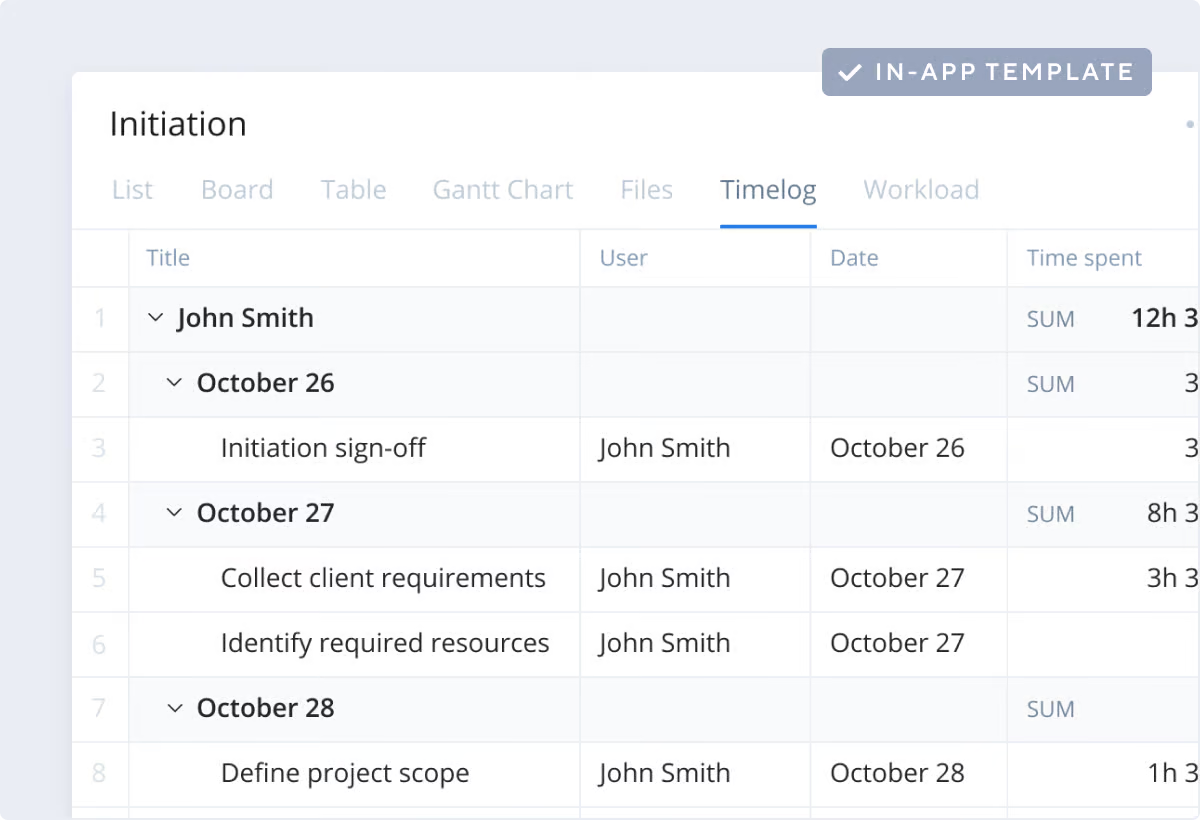Click the John Smith group row title
Image resolution: width=1200 pixels, height=820 pixels.
[x=245, y=318]
